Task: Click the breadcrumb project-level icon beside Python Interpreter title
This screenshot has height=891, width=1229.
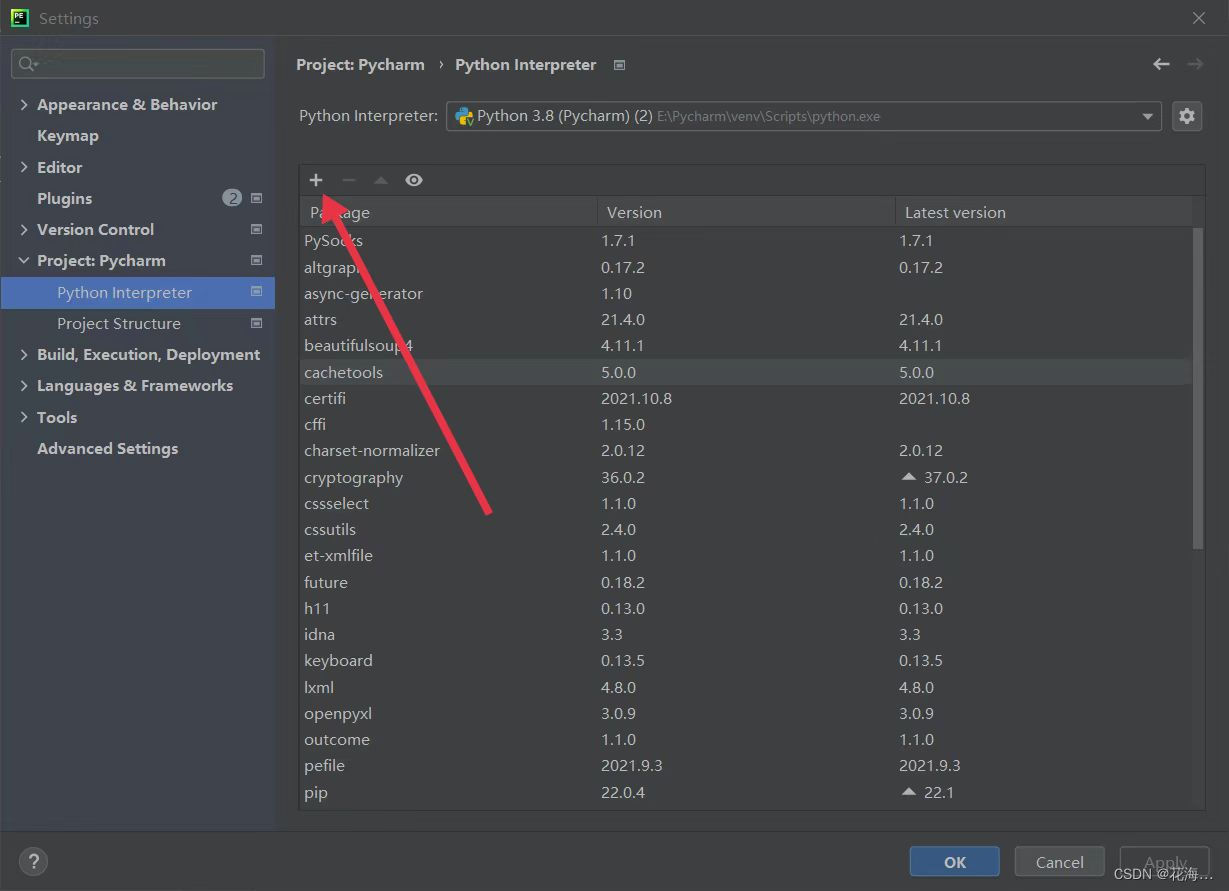Action: (x=619, y=65)
